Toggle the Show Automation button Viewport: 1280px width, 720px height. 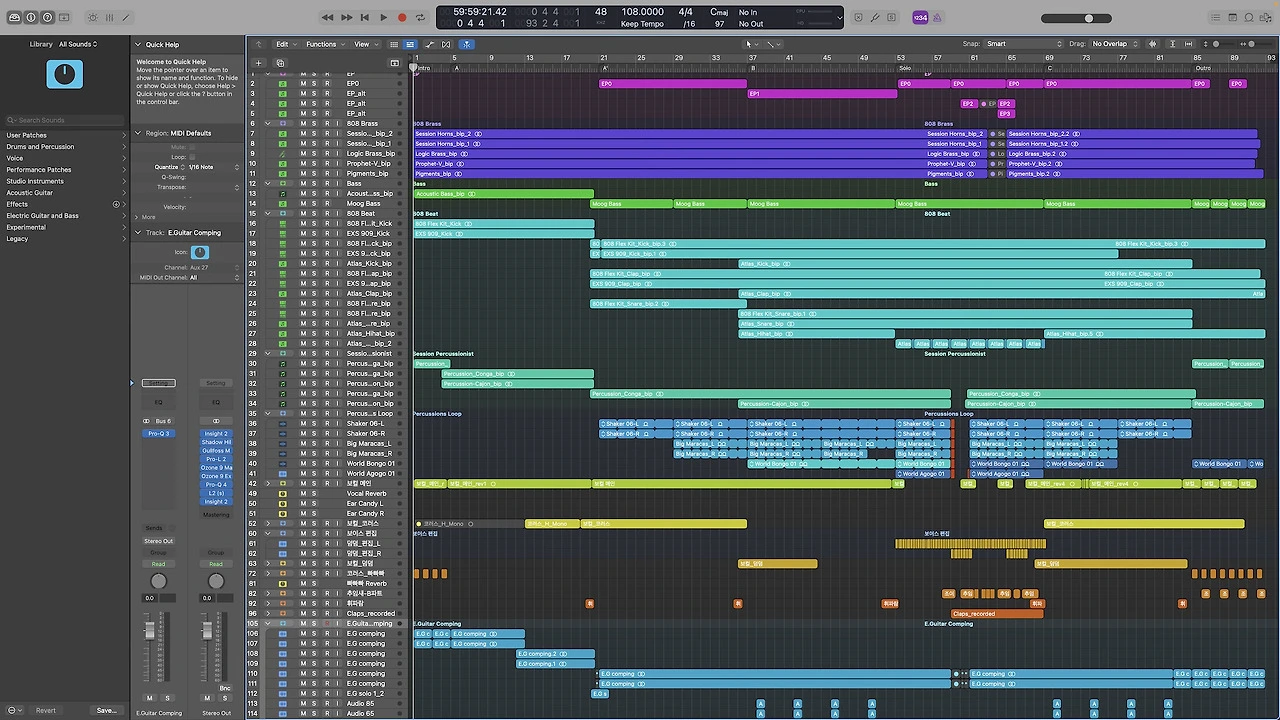click(x=430, y=44)
